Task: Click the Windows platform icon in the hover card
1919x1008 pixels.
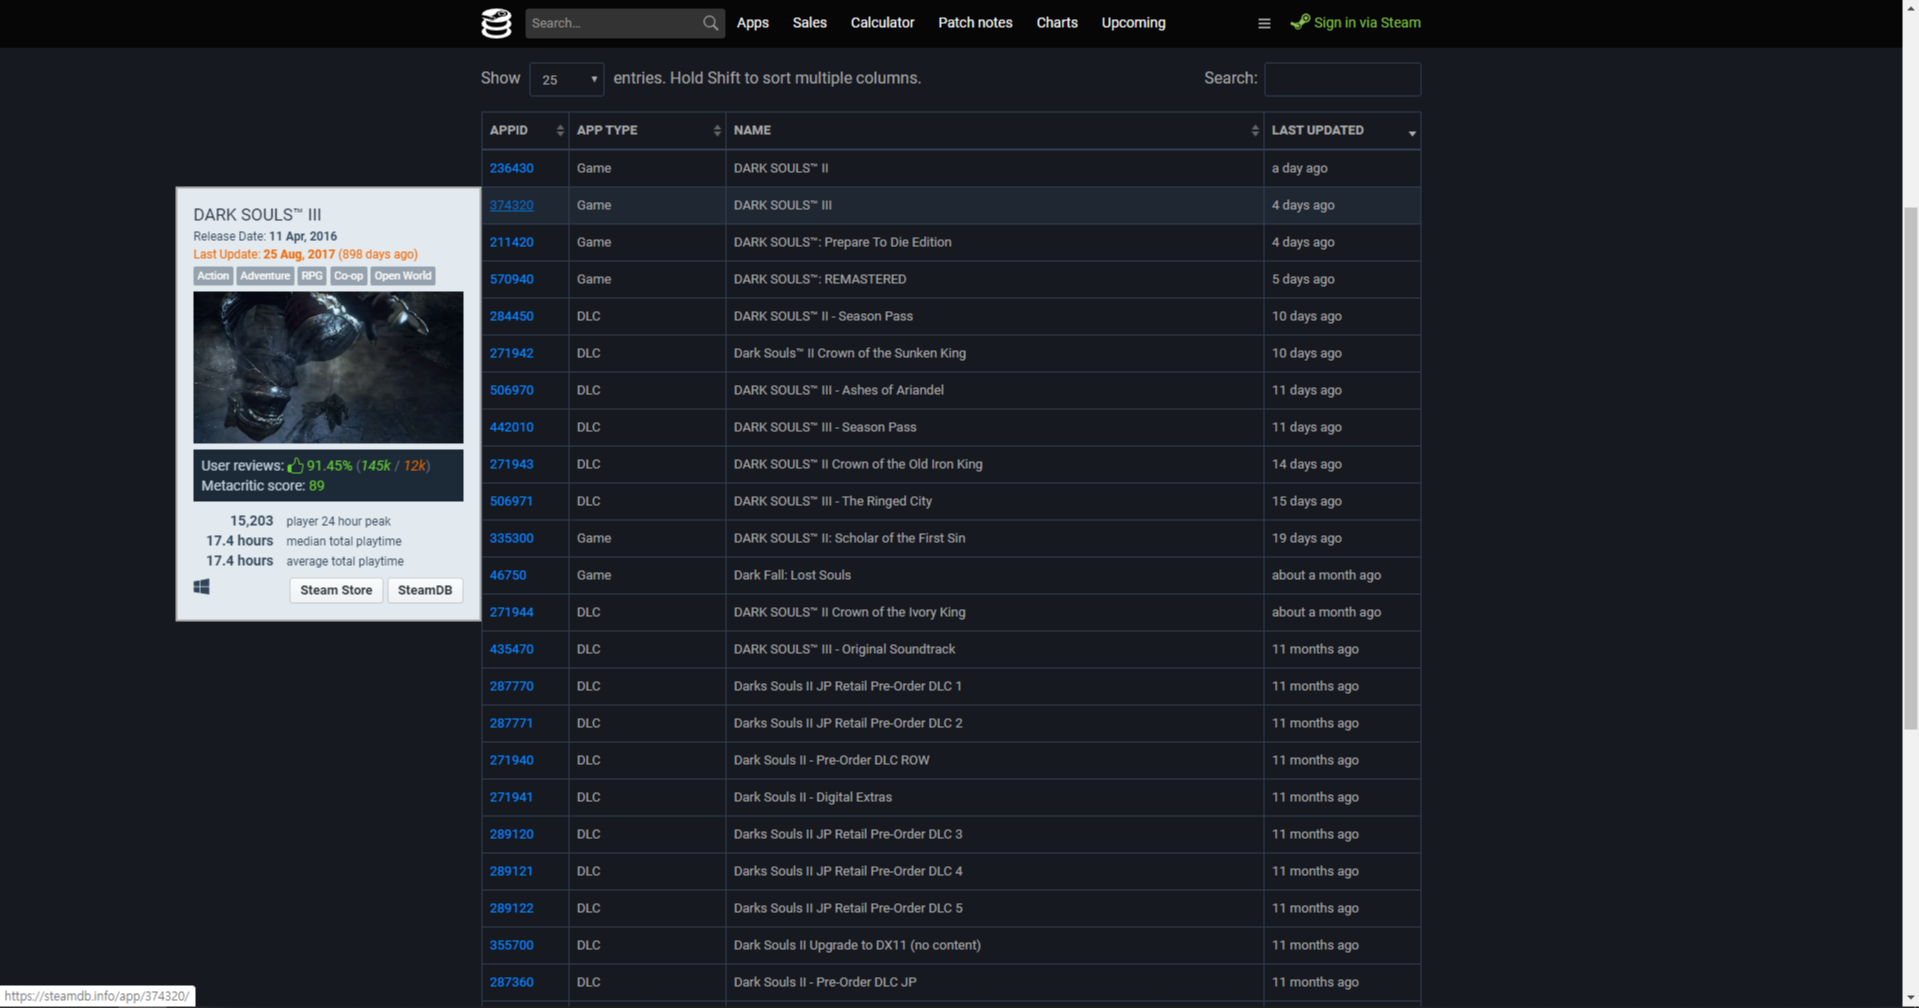Action: tap(202, 587)
